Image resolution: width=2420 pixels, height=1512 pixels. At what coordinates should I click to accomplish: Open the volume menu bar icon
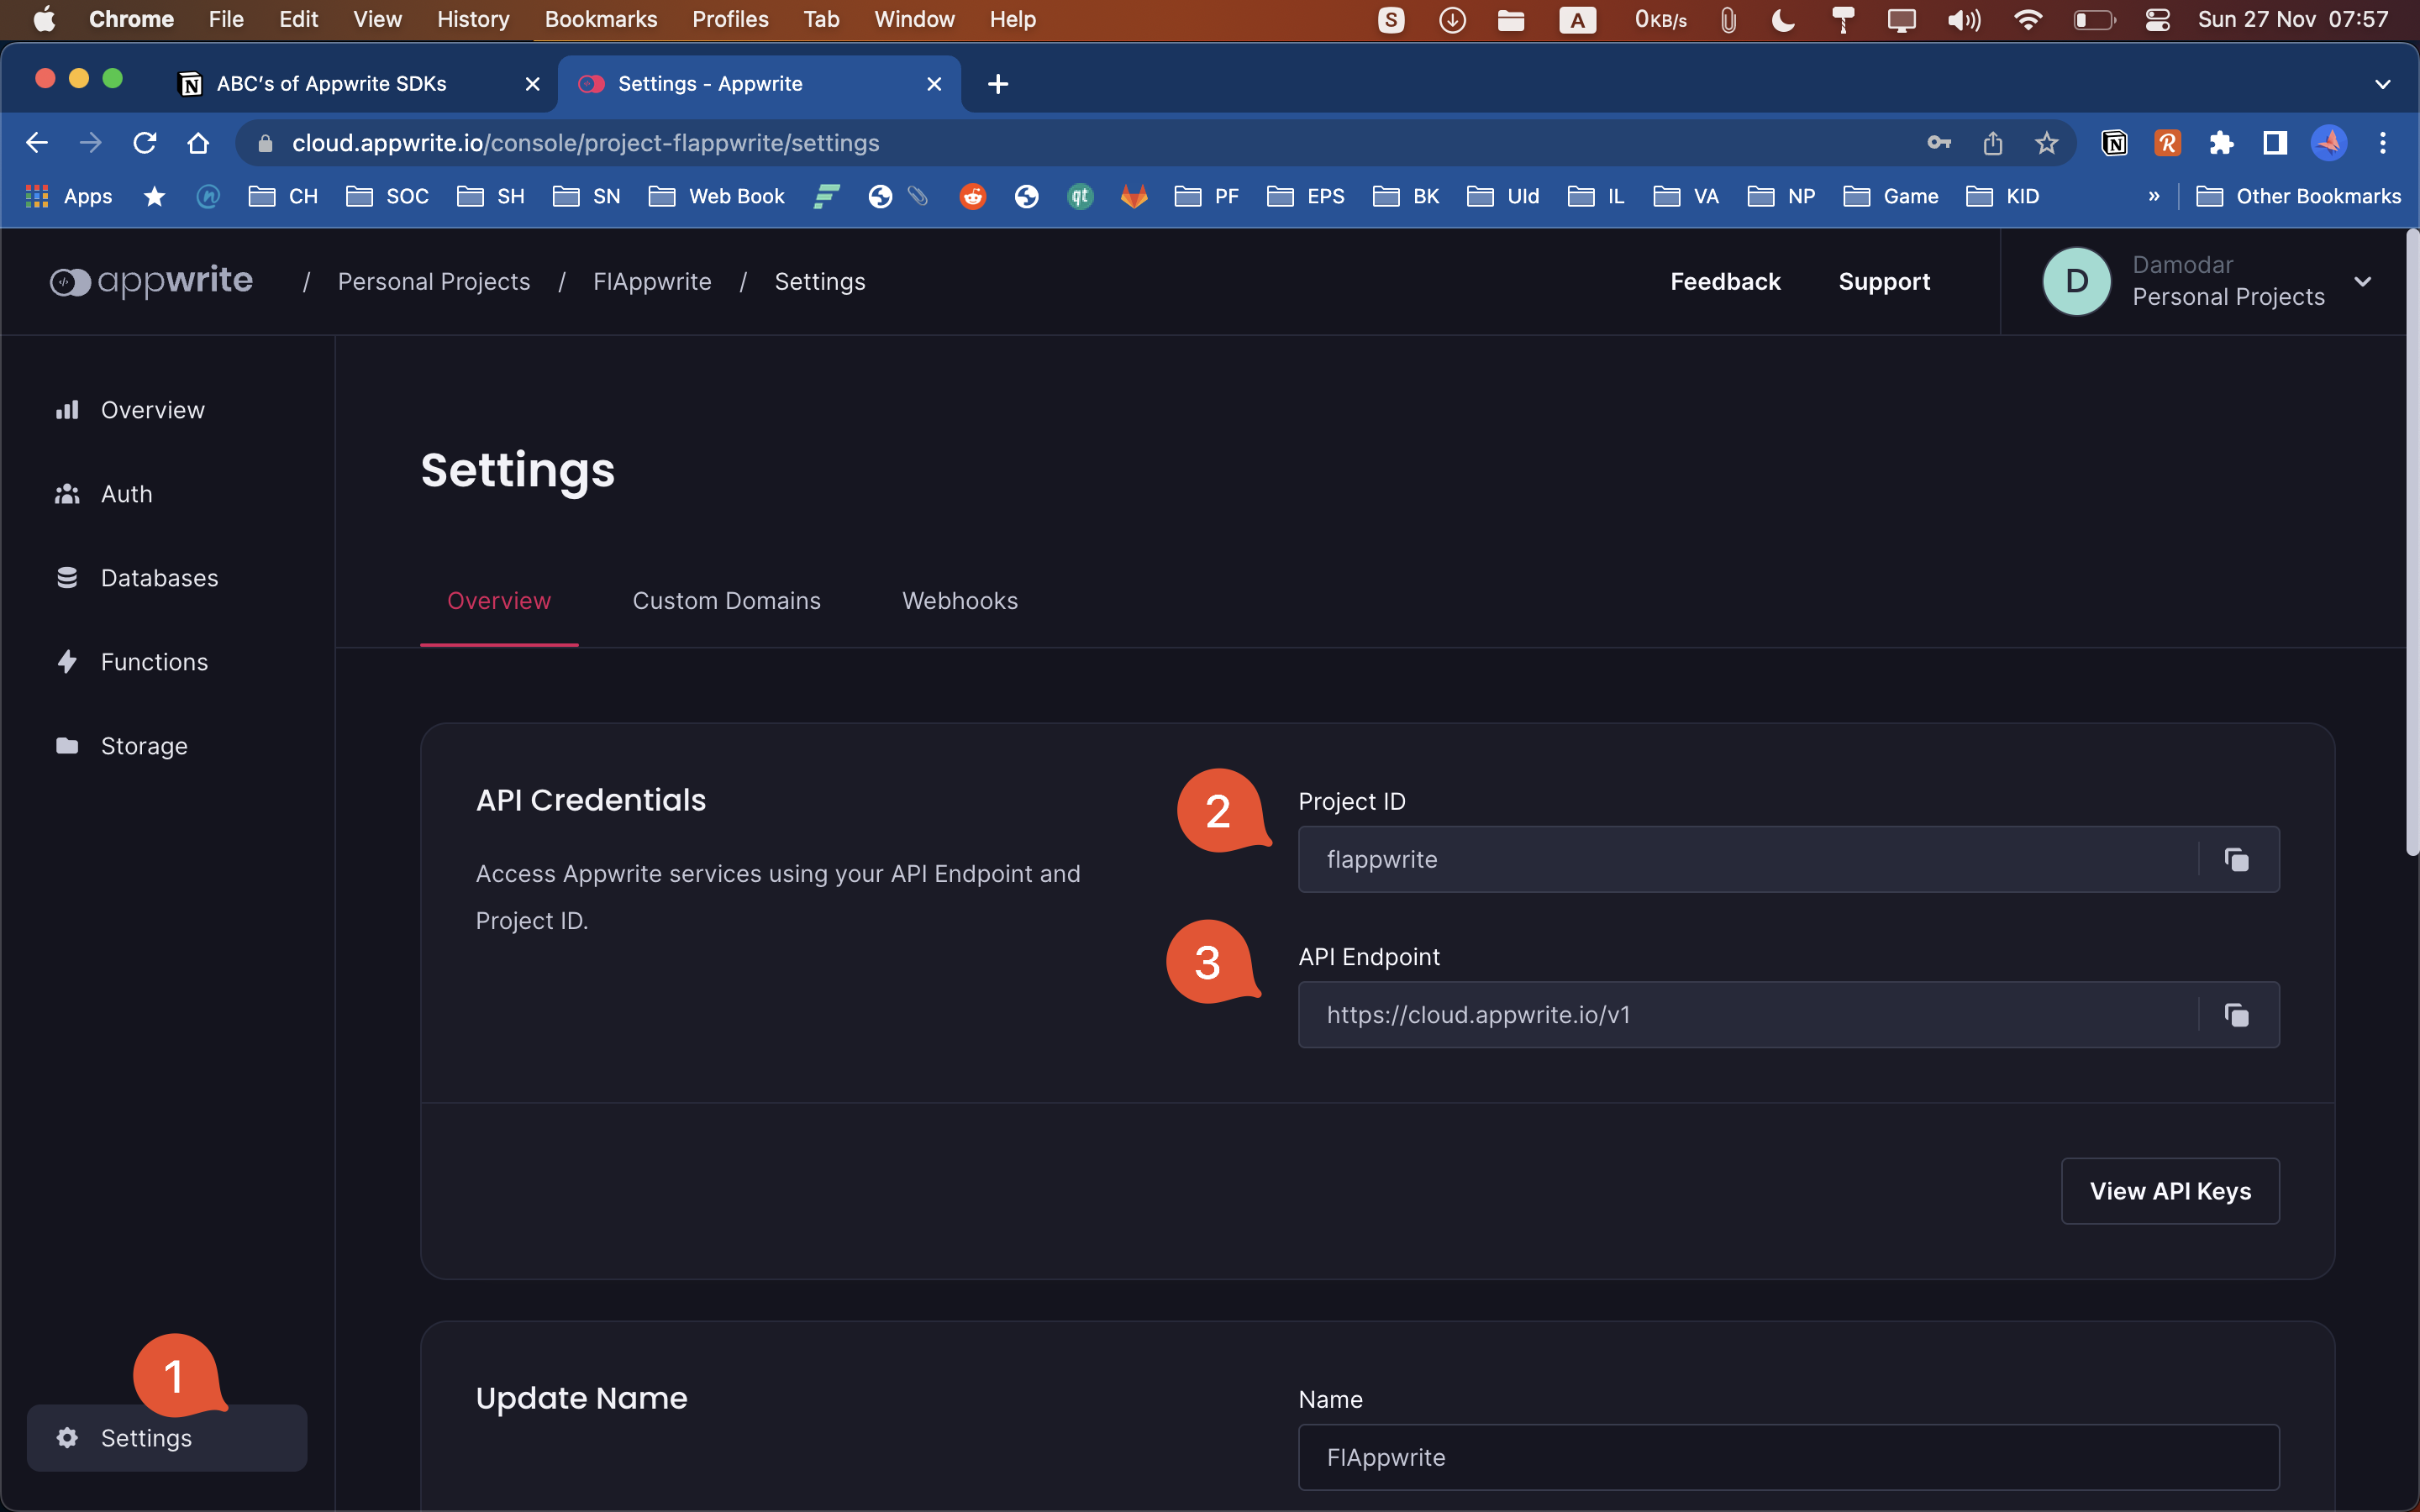point(1963,19)
